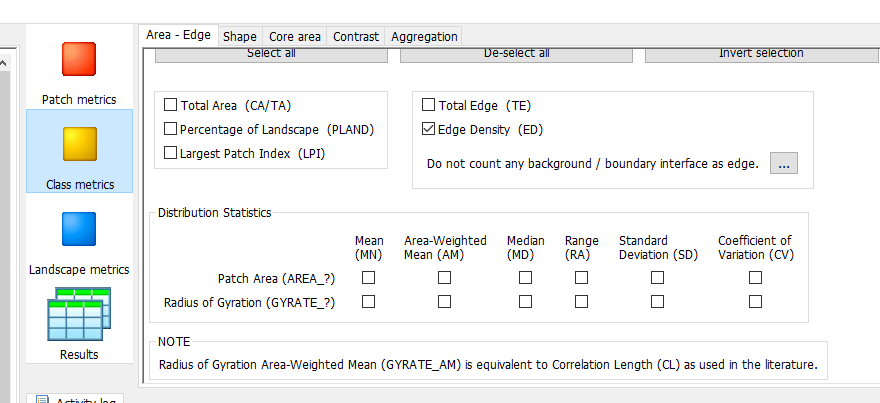Select the red Patch metrics icon
The image size is (880, 403).
point(79,59)
